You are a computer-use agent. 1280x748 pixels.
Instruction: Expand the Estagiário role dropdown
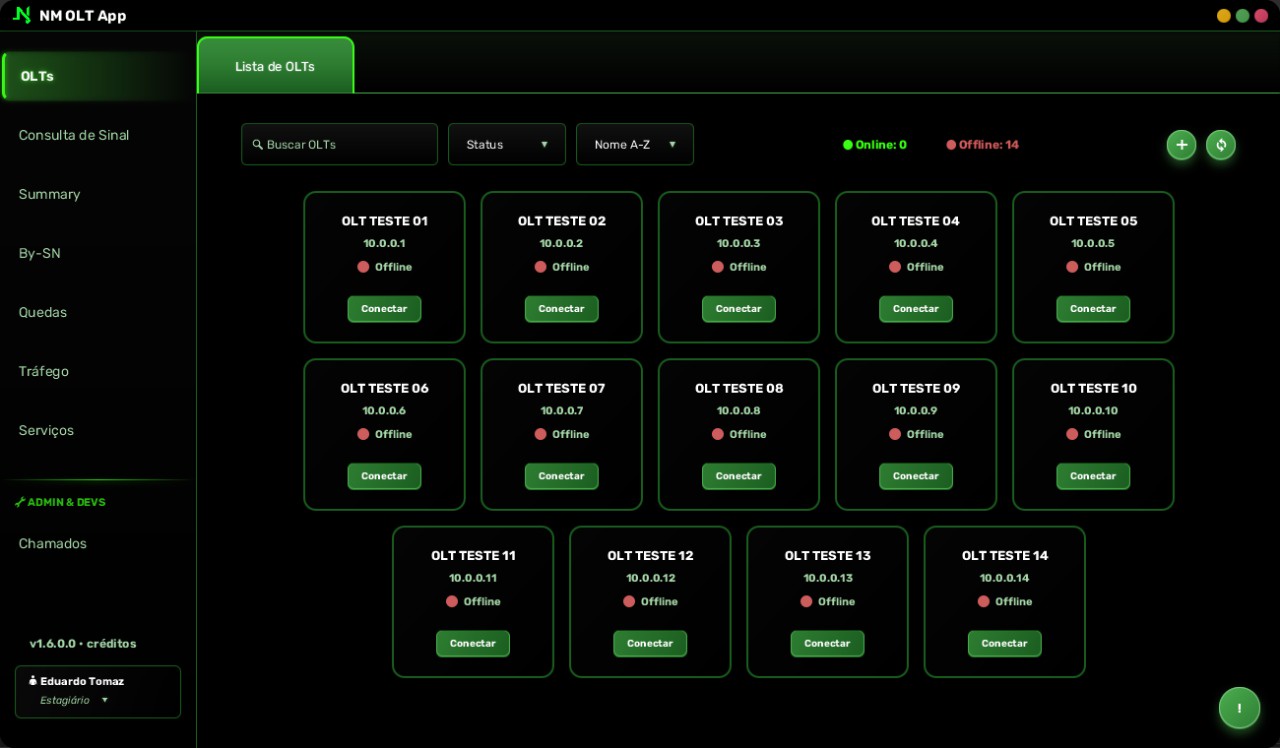(x=74, y=700)
